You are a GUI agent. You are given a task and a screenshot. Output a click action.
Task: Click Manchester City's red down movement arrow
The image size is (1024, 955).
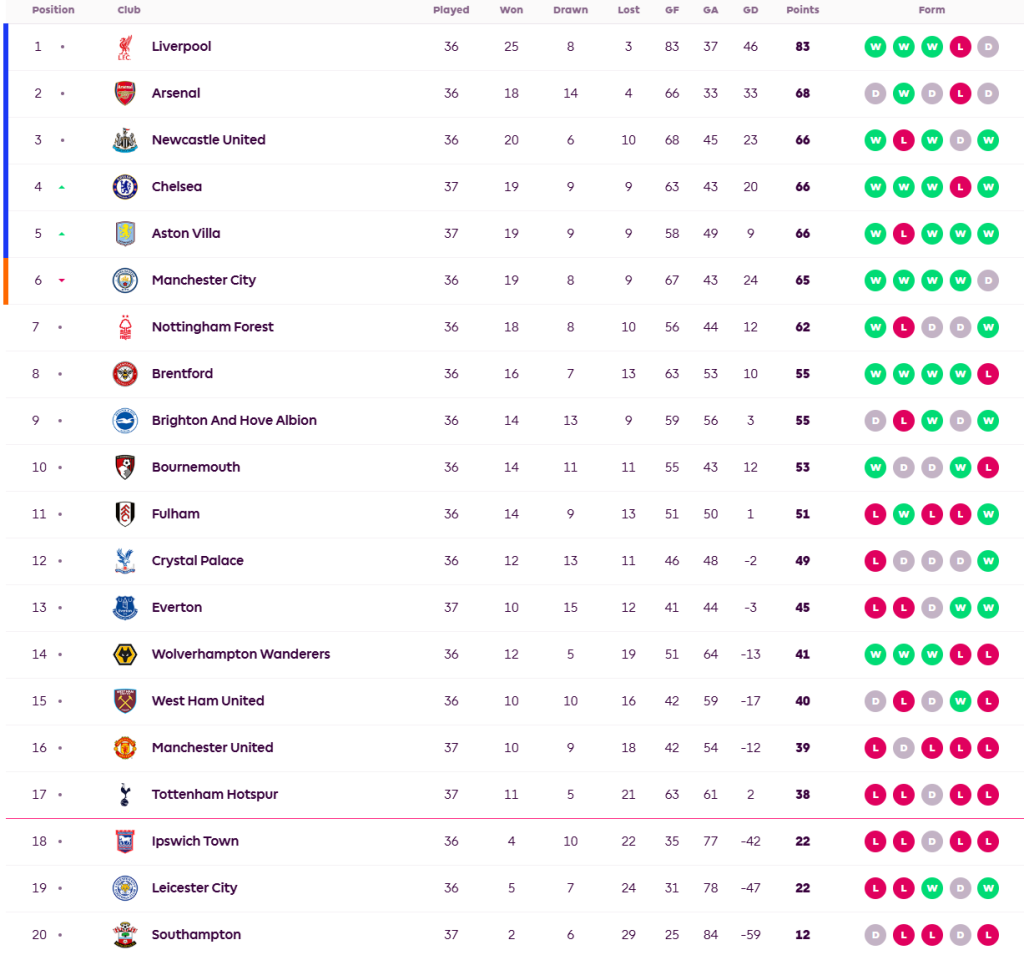click(x=61, y=281)
